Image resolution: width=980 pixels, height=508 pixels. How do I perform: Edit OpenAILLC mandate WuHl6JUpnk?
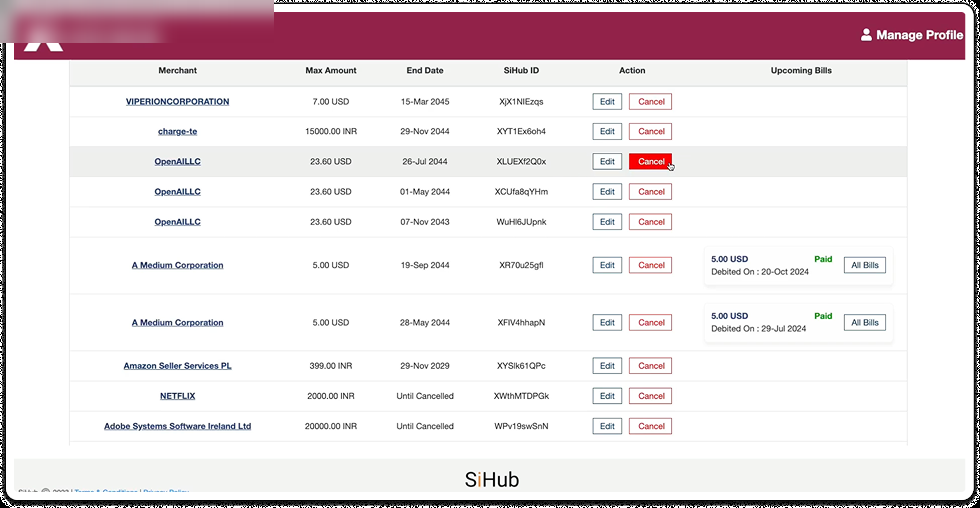tap(607, 222)
